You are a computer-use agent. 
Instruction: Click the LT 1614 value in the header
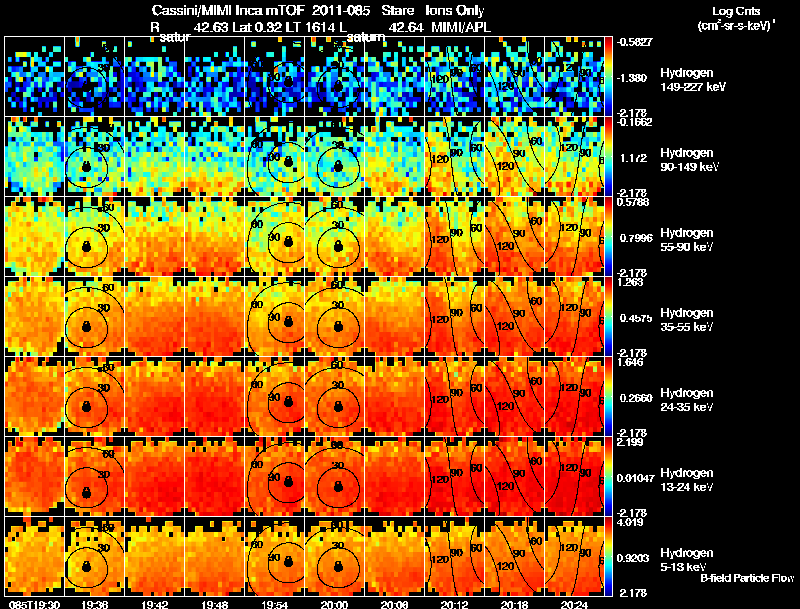[308, 27]
